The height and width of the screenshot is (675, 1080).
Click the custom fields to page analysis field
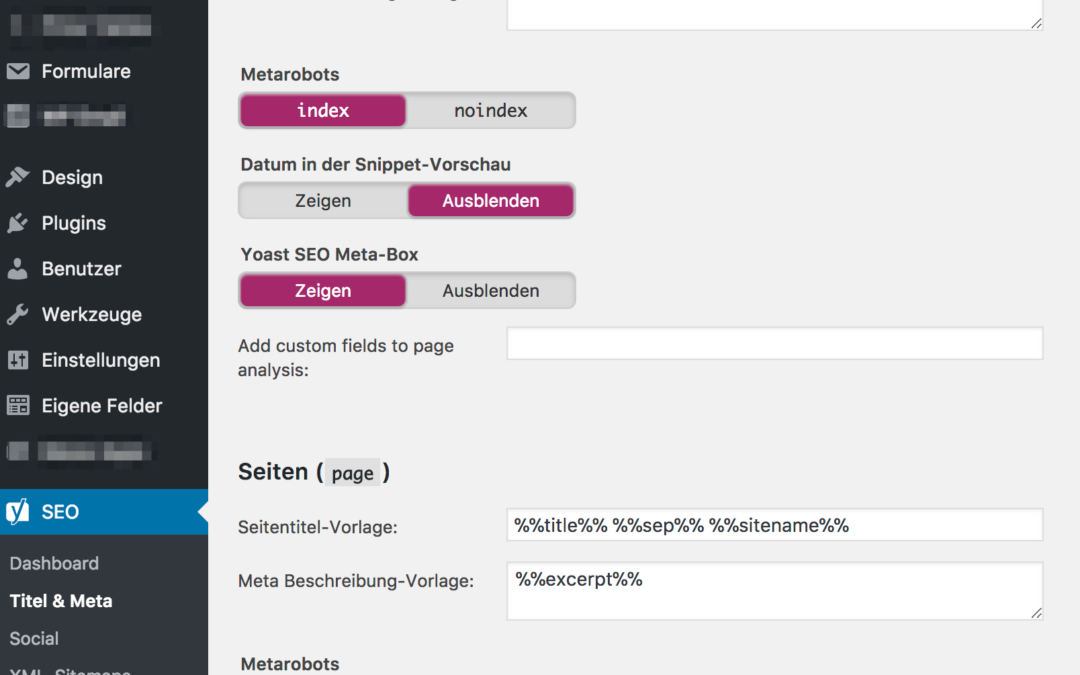pyautogui.click(x=774, y=343)
